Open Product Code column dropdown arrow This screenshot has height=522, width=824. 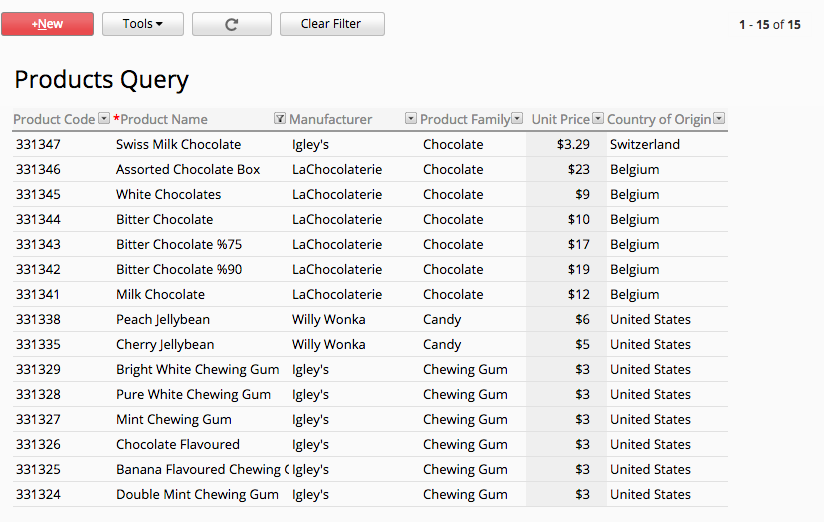click(104, 119)
